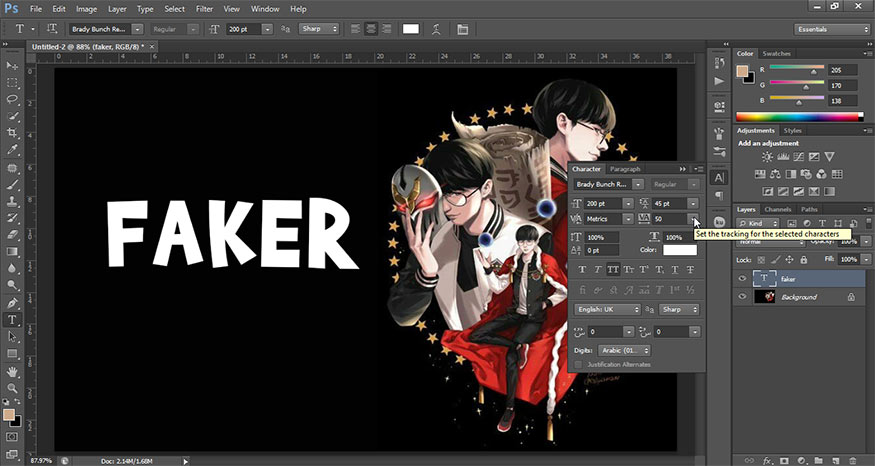The width and height of the screenshot is (875, 466).
Task: Switch to the Paragraph tab
Action: point(625,169)
